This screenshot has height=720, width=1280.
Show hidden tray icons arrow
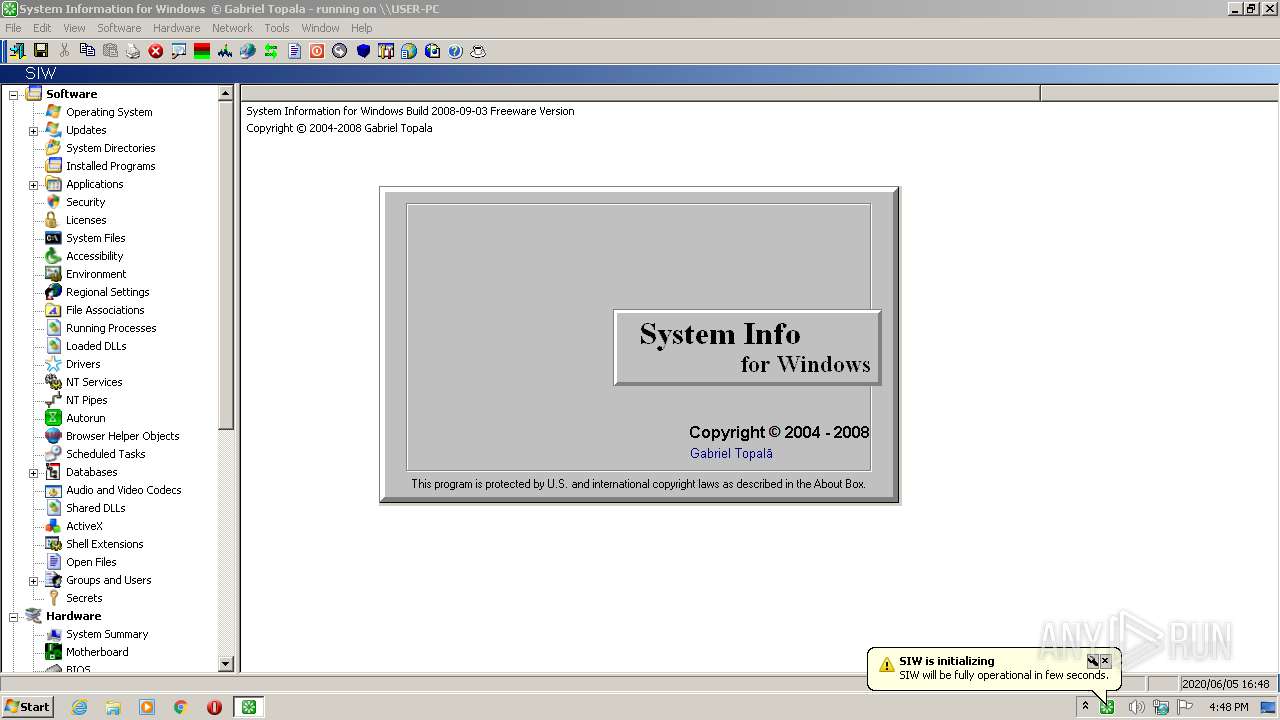1085,707
